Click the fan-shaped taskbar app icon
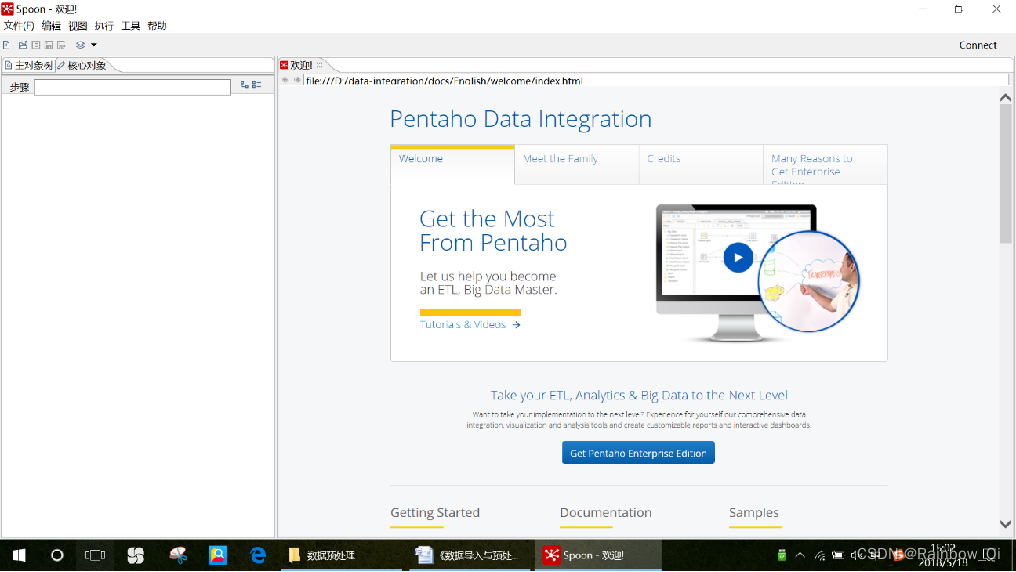This screenshot has height=572, width=1016. pyautogui.click(x=135, y=555)
